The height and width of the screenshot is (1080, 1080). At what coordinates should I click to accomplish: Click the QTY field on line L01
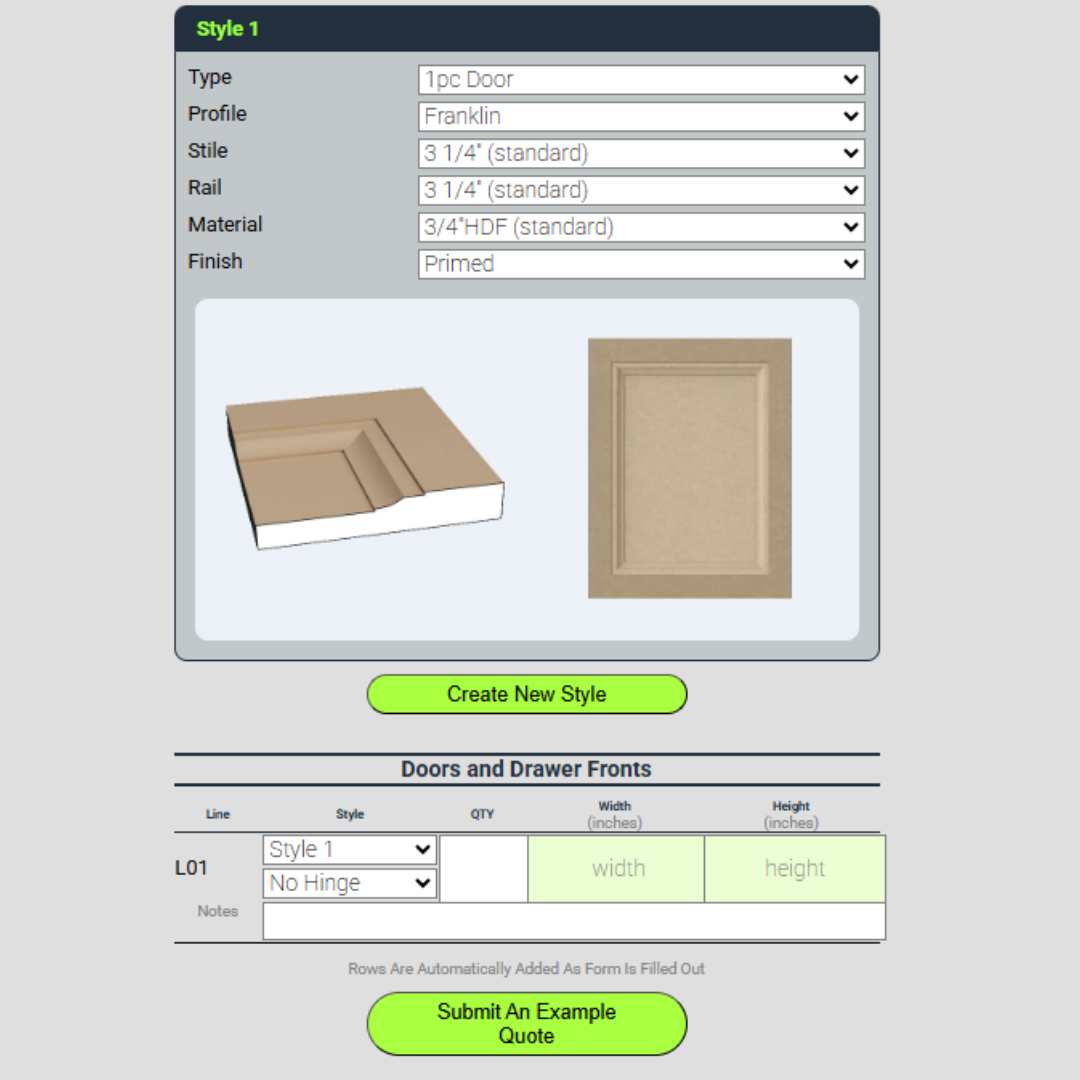pyautogui.click(x=483, y=868)
